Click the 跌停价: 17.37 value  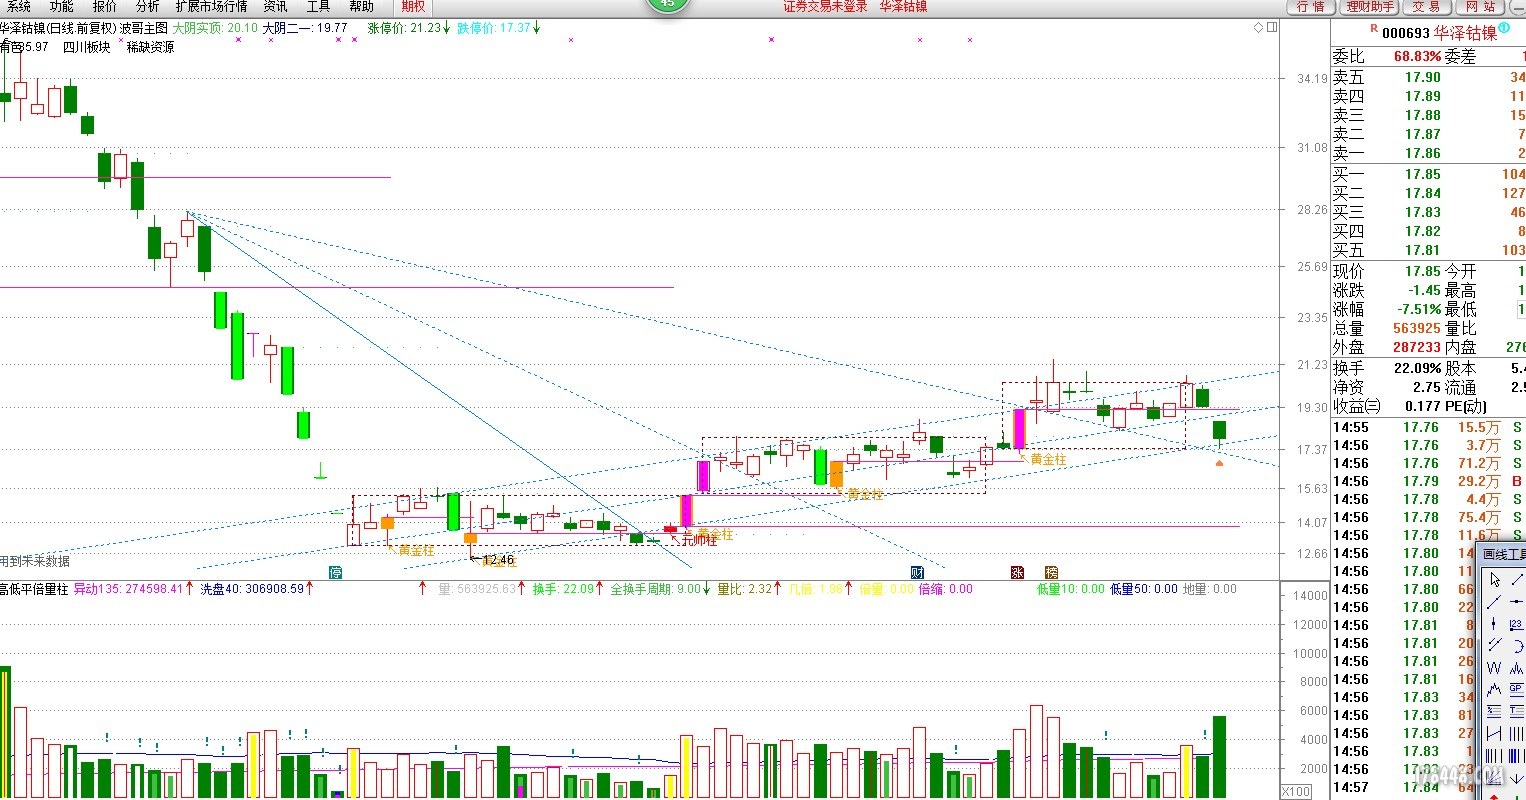[x=494, y=28]
